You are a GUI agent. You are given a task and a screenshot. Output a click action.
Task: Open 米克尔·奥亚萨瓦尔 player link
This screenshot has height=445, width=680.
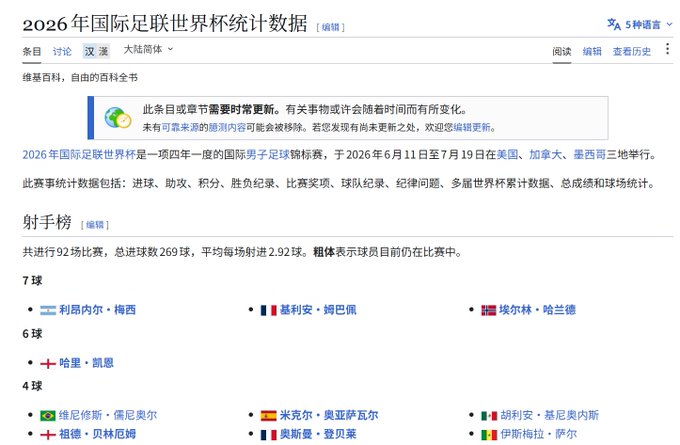click(329, 415)
